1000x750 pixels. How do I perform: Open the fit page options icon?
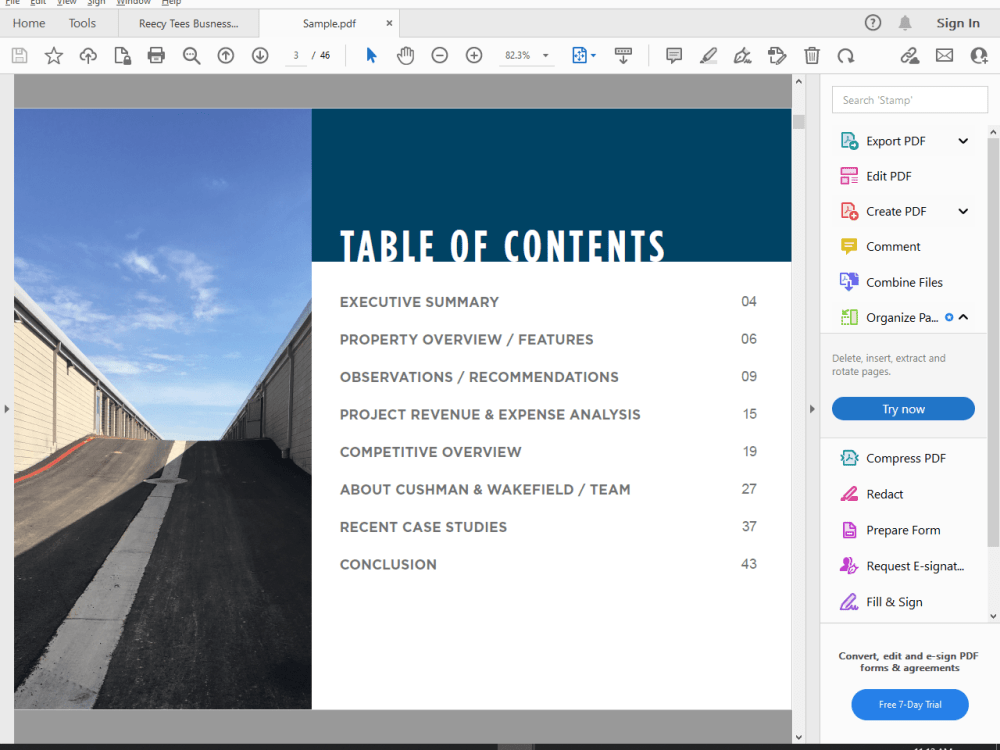(584, 55)
